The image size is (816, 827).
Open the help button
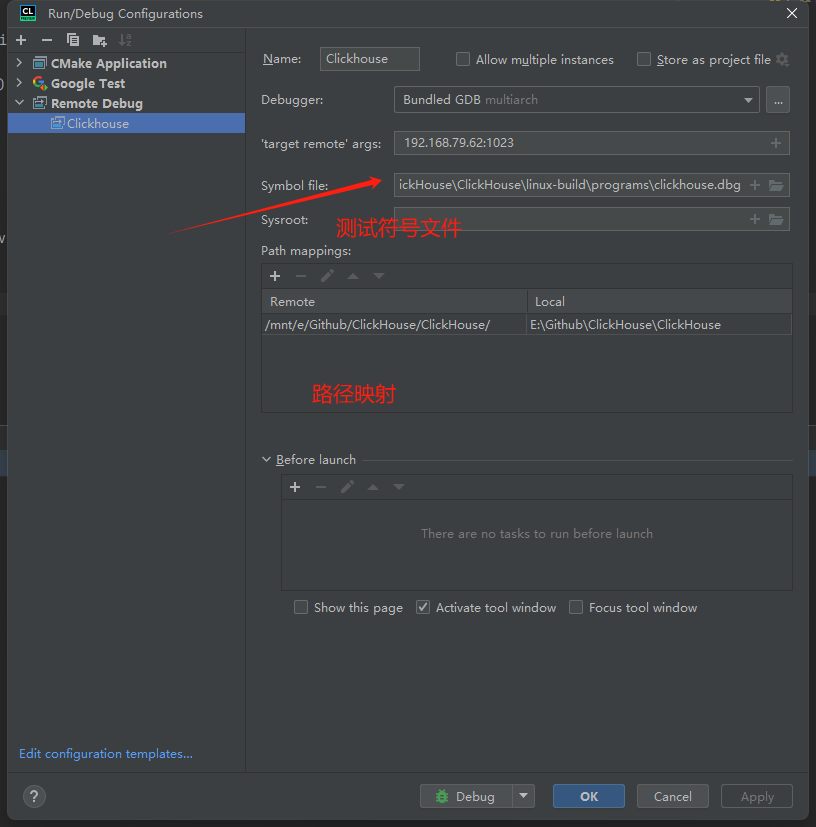34,796
